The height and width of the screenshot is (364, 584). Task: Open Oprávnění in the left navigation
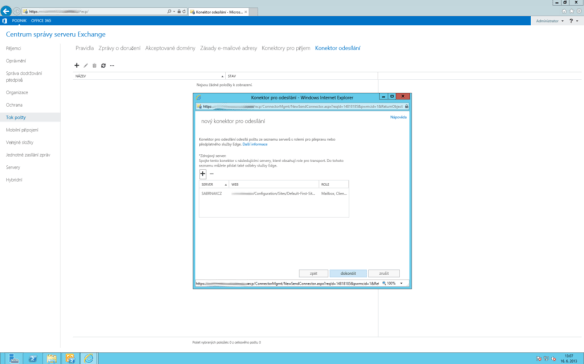point(16,61)
